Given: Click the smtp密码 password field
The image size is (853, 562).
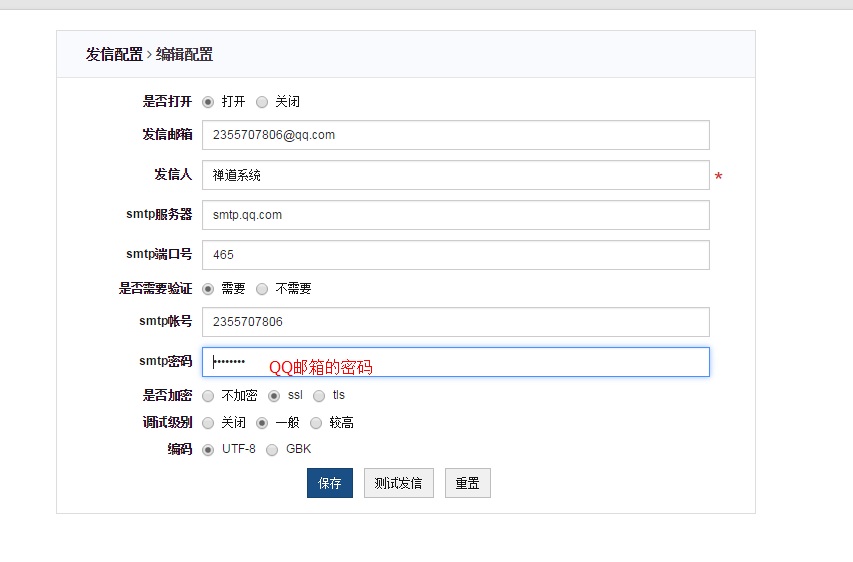Looking at the screenshot, I should click(x=455, y=362).
